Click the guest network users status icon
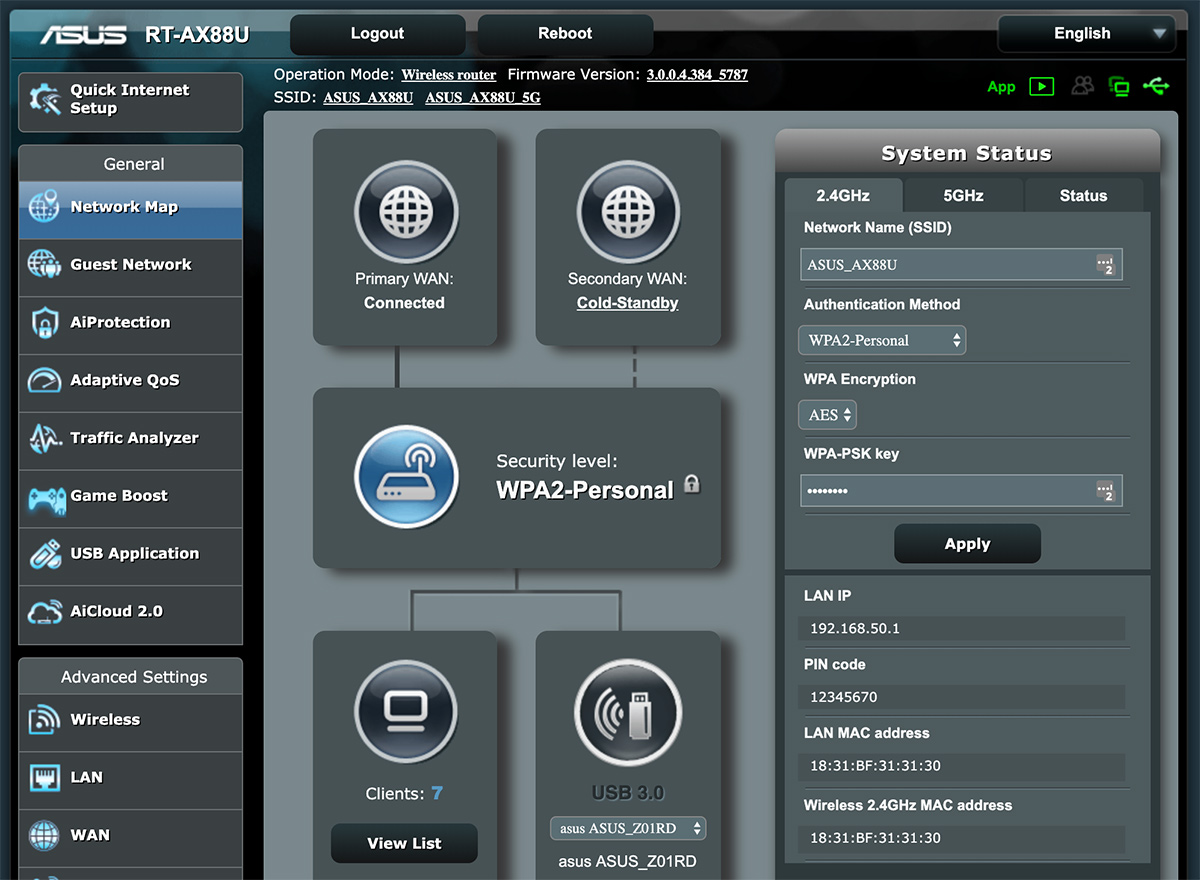1200x880 pixels. pos(1082,87)
